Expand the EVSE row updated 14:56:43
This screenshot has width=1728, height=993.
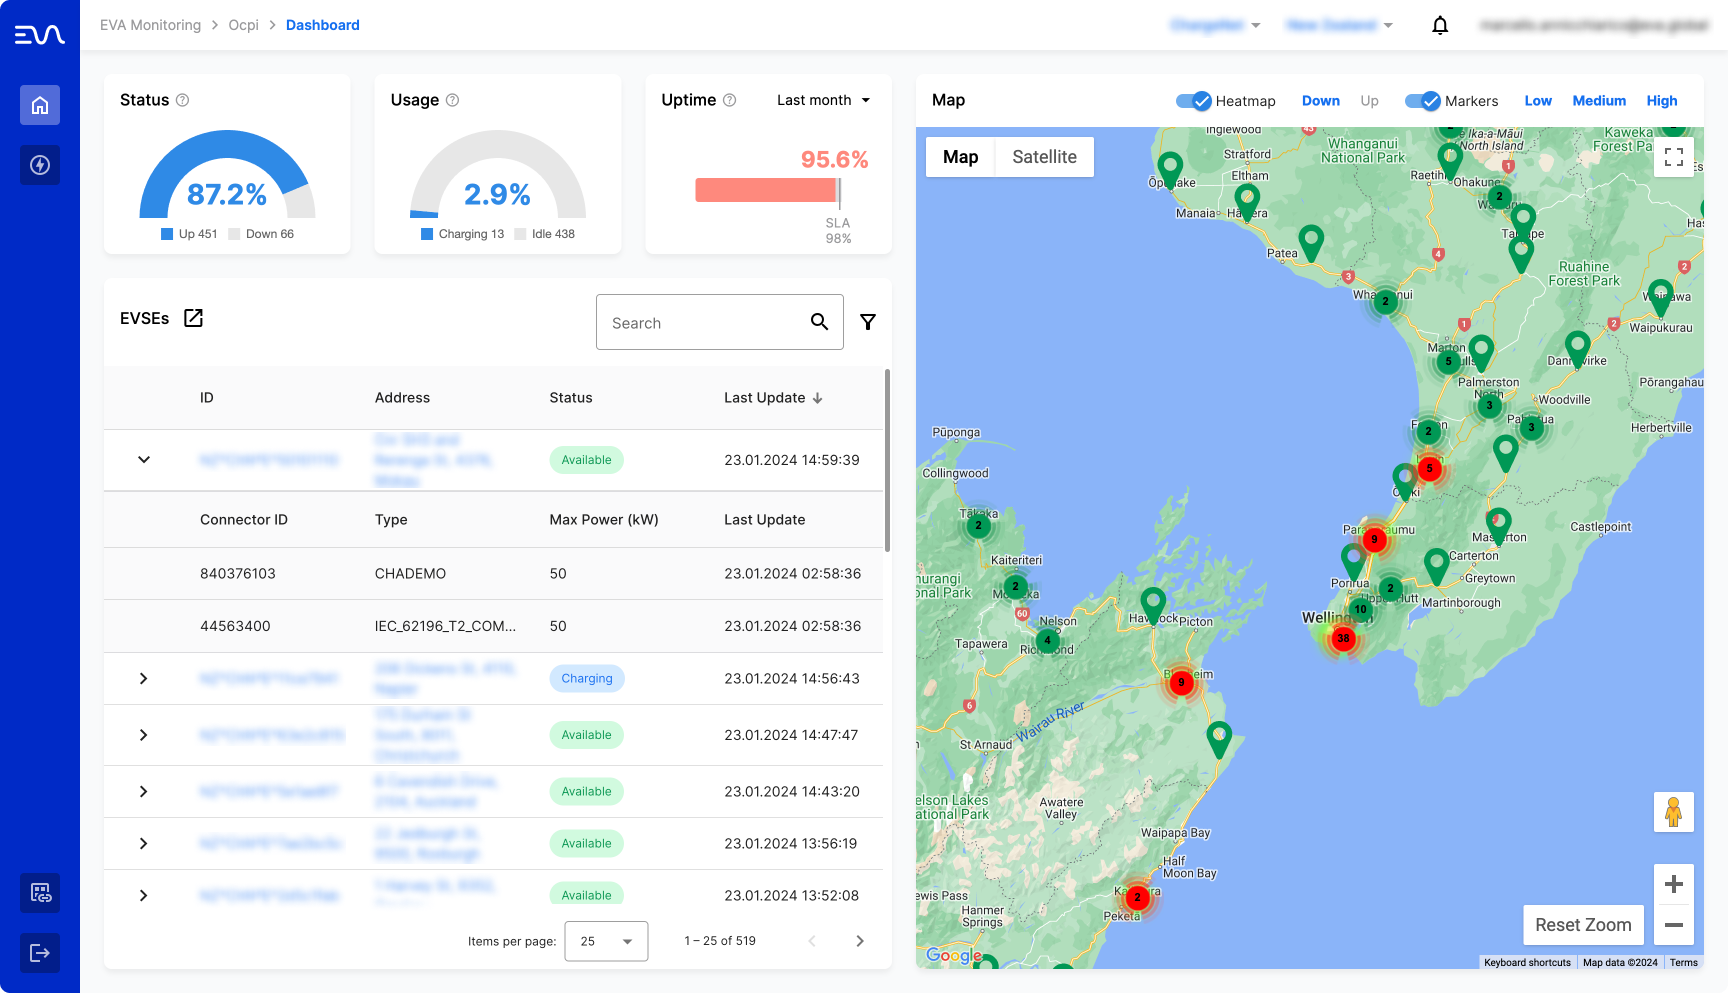144,679
